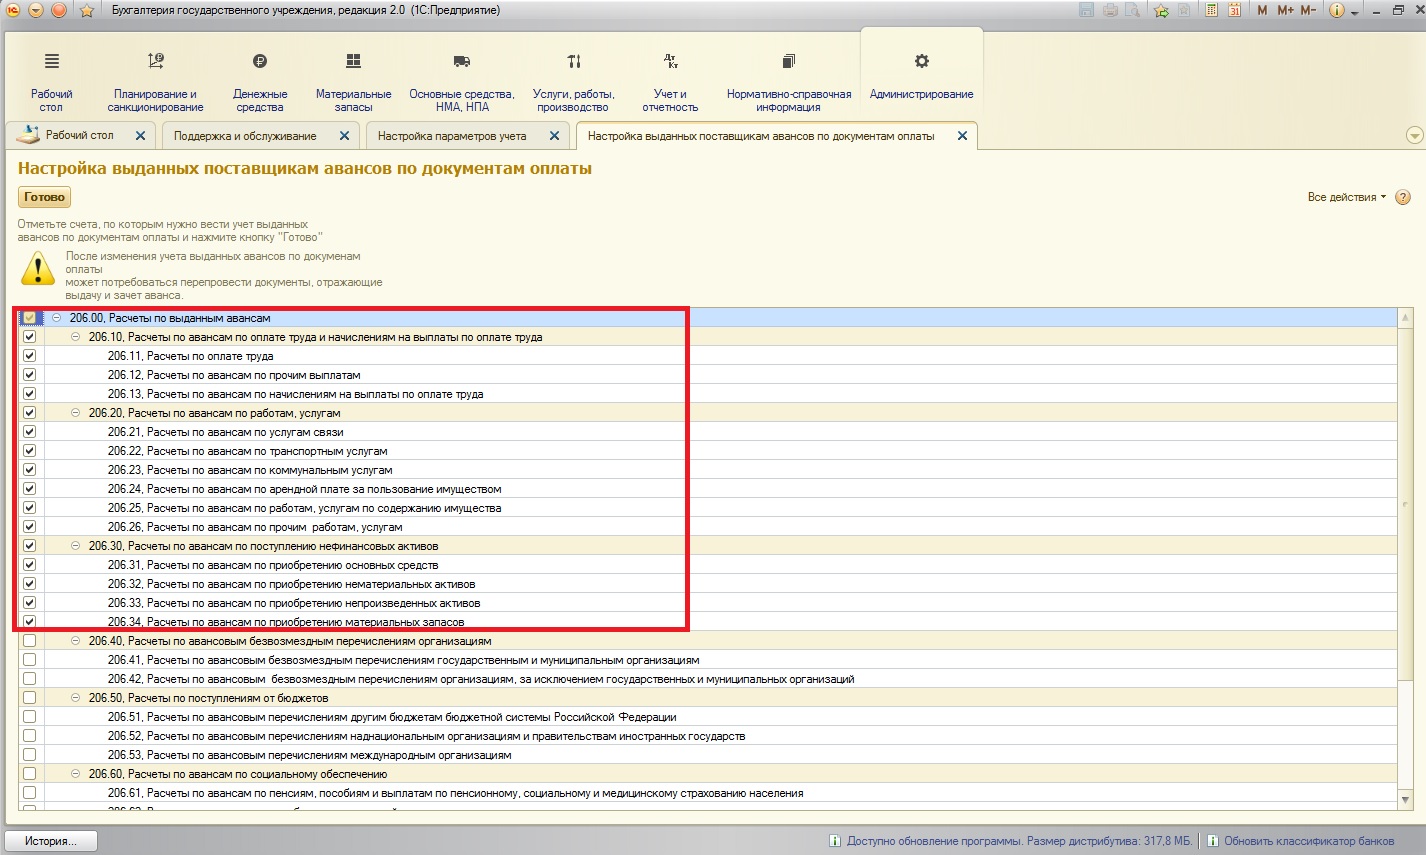Click the Print icon in the title bar
1426x855 pixels.
[x=1110, y=10]
